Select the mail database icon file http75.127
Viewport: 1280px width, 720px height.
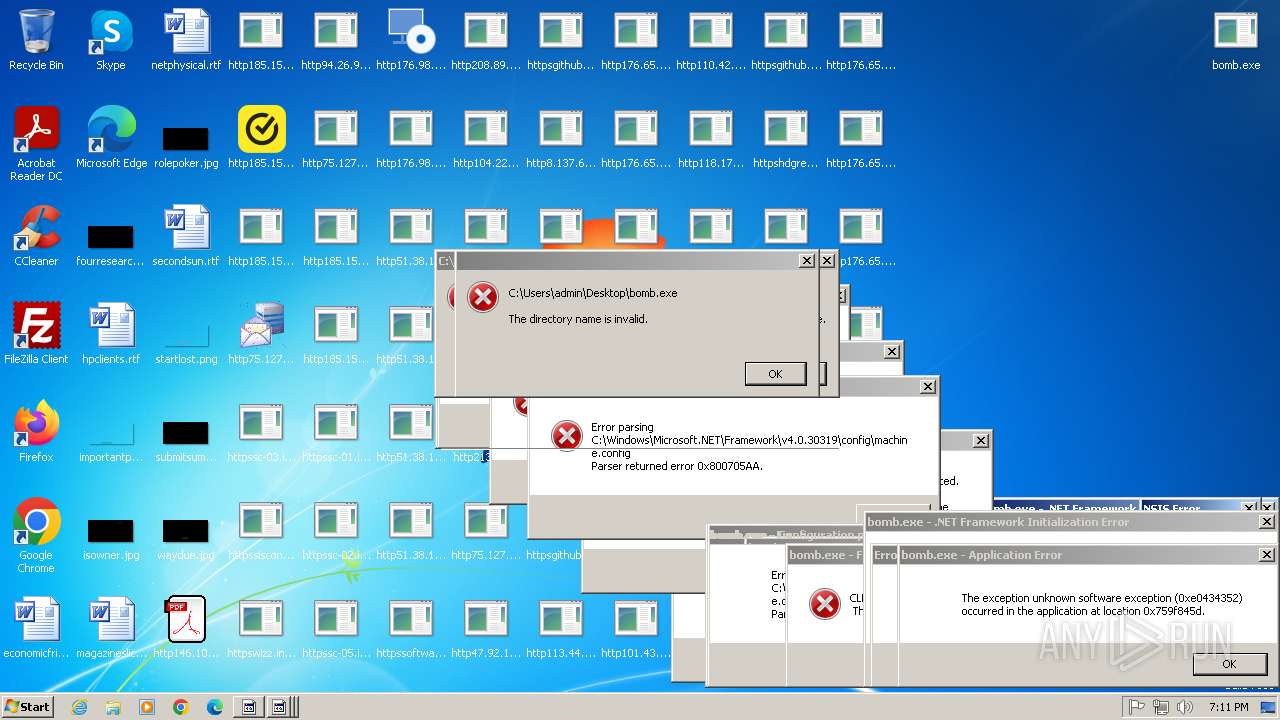pos(261,334)
